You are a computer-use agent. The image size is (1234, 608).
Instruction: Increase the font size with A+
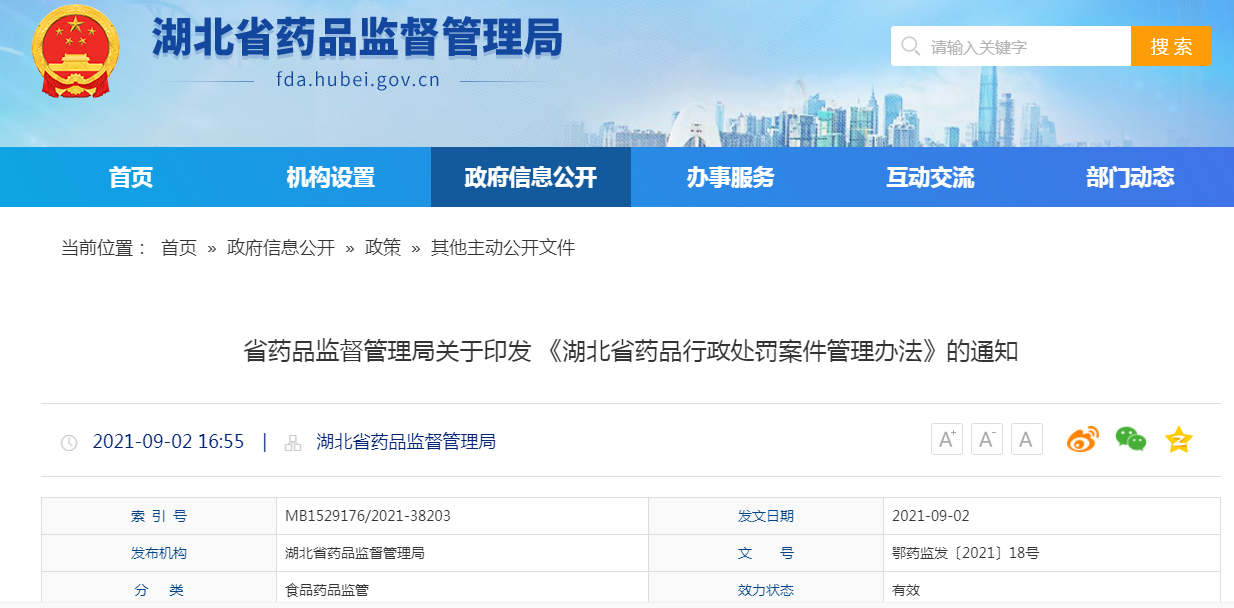[946, 438]
